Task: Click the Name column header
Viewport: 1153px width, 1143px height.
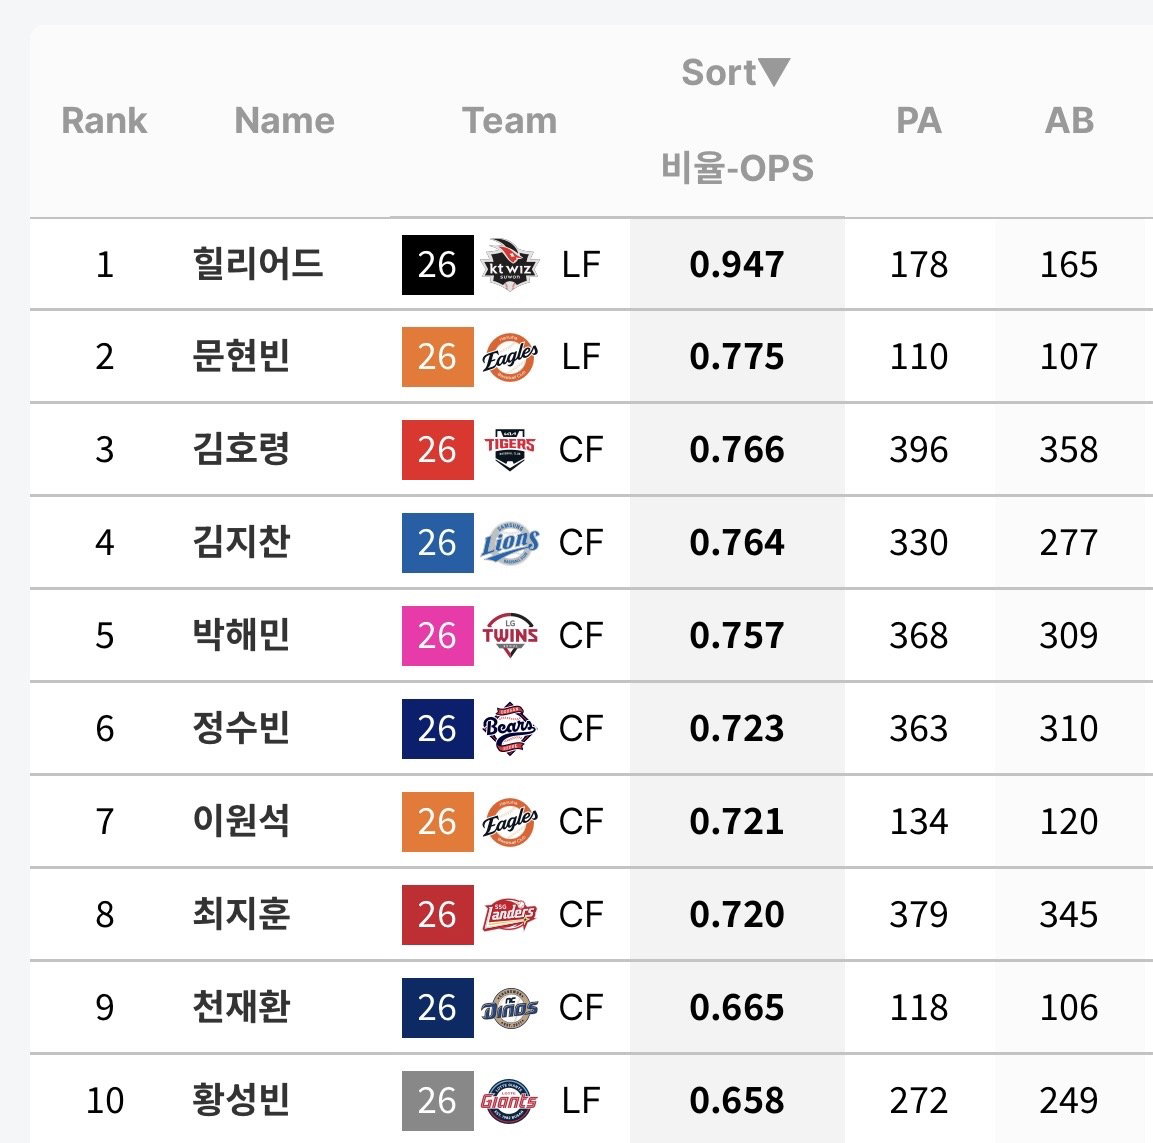Action: coord(285,121)
